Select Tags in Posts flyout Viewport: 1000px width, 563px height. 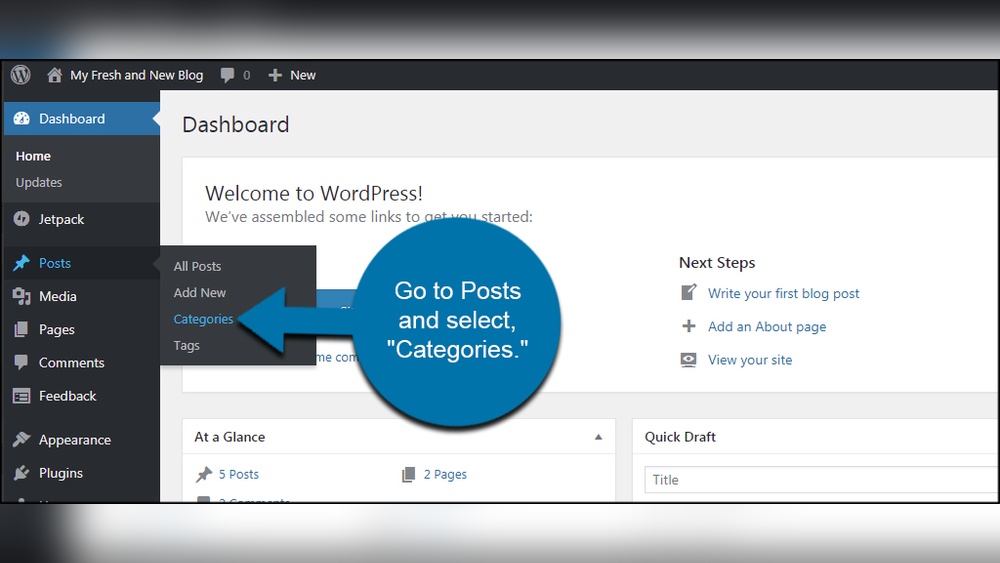[186, 346]
